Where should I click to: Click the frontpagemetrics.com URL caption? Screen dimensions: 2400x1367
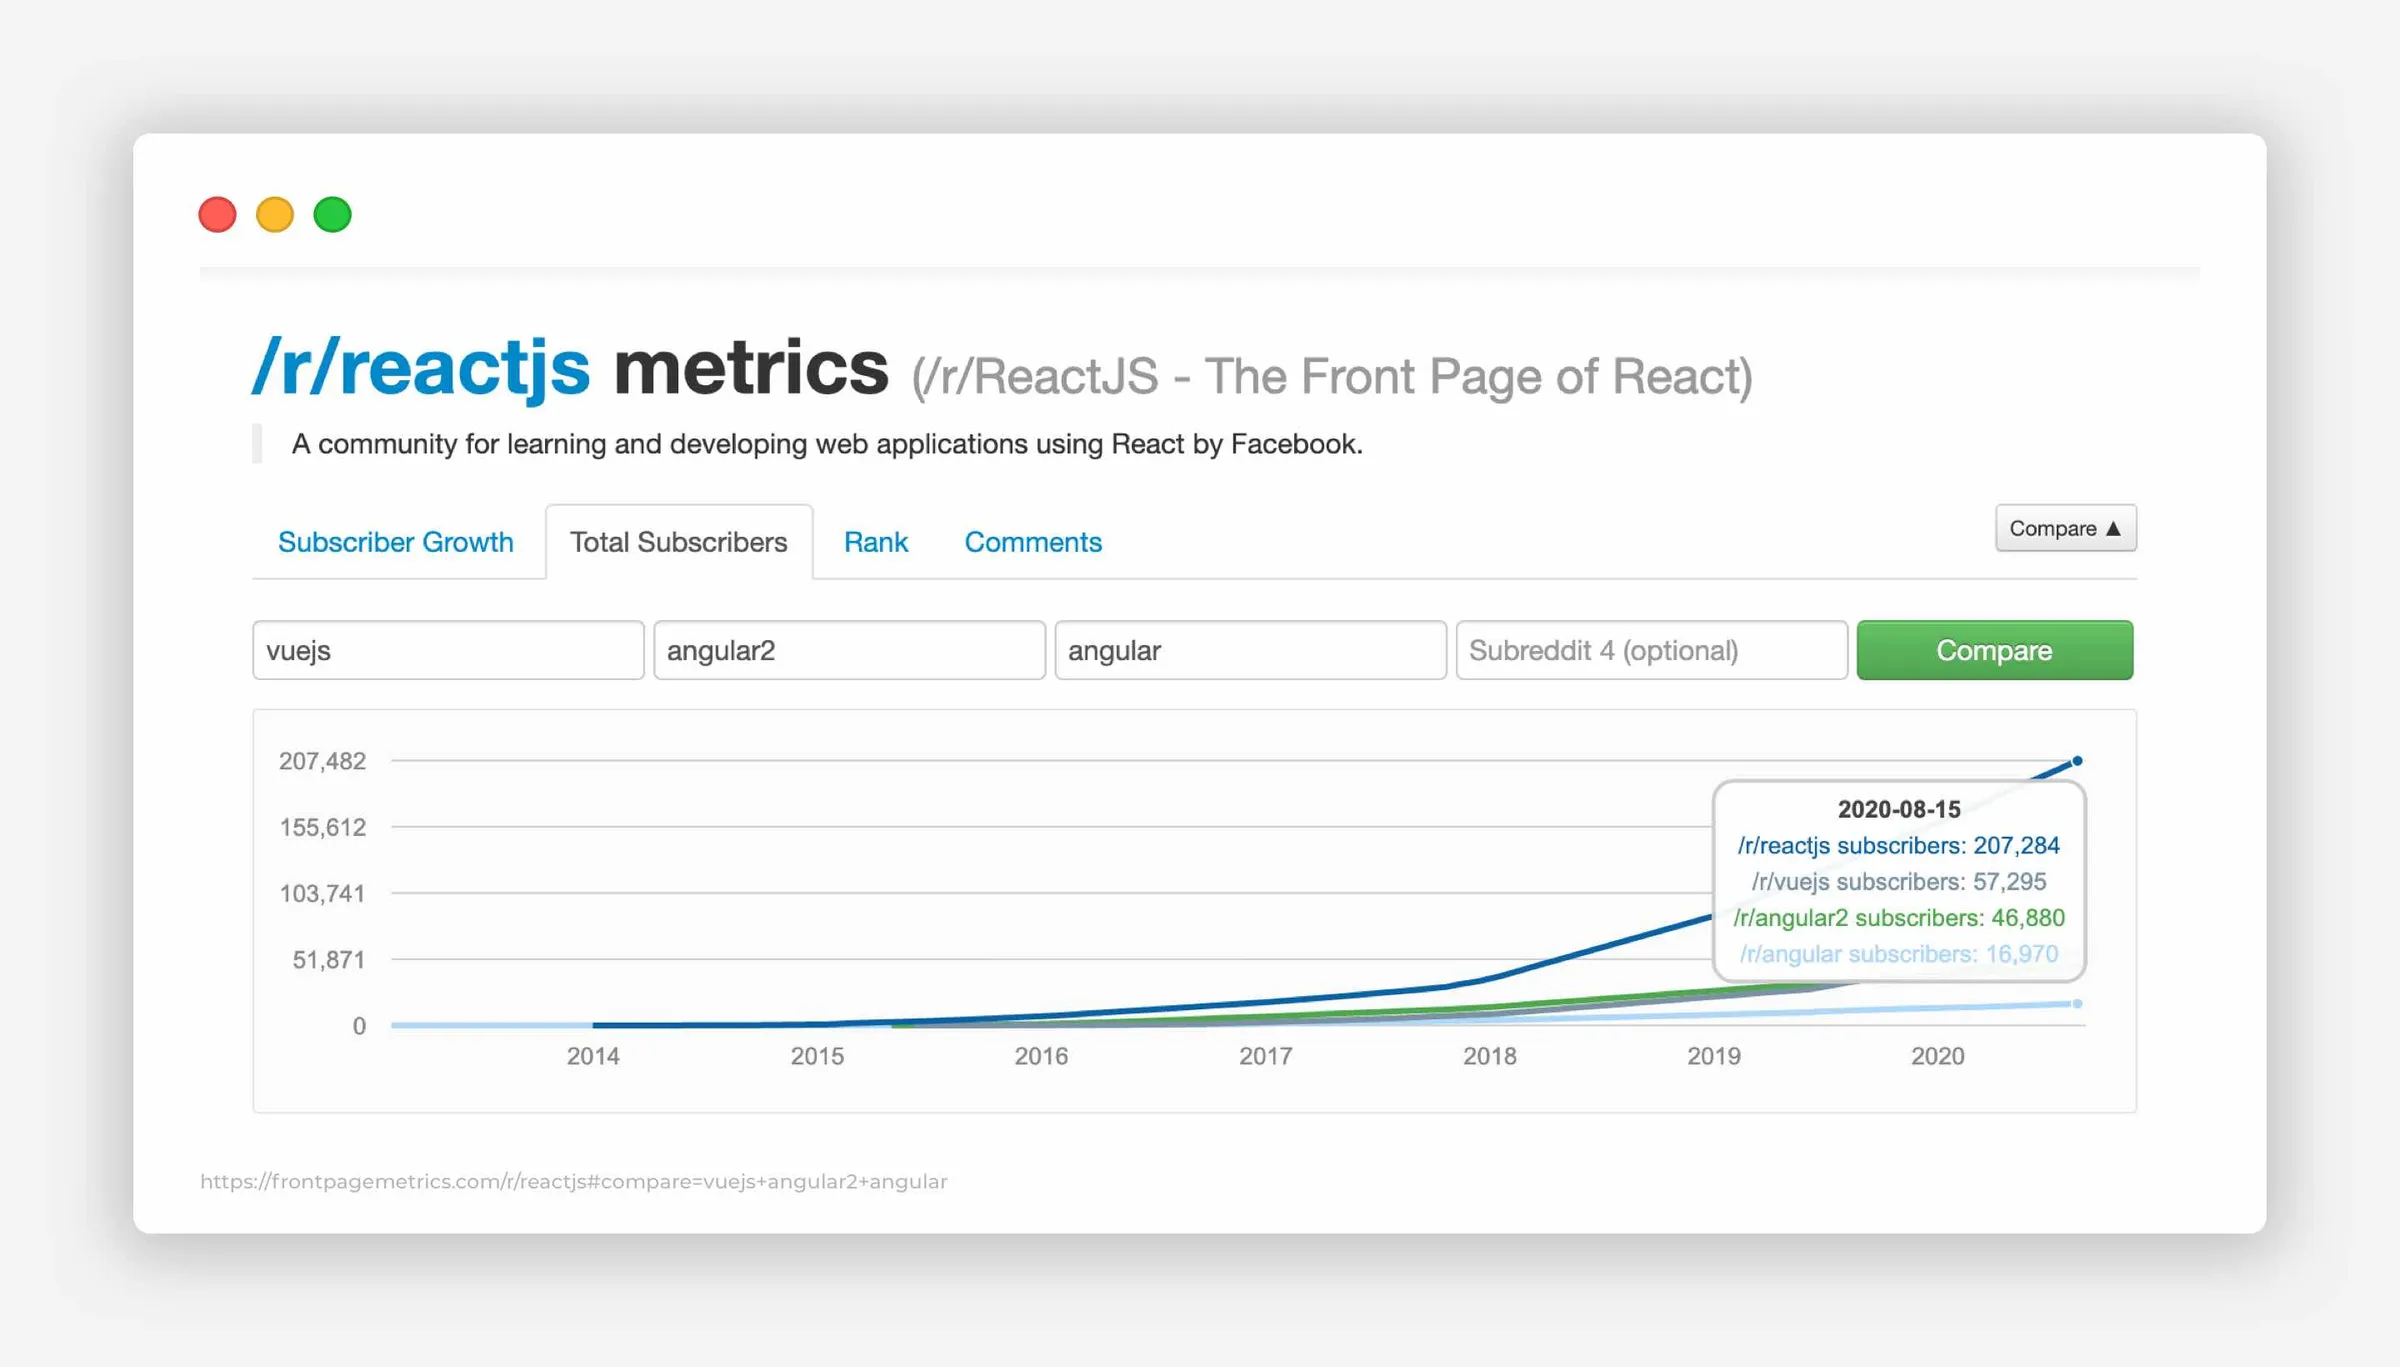(574, 1181)
